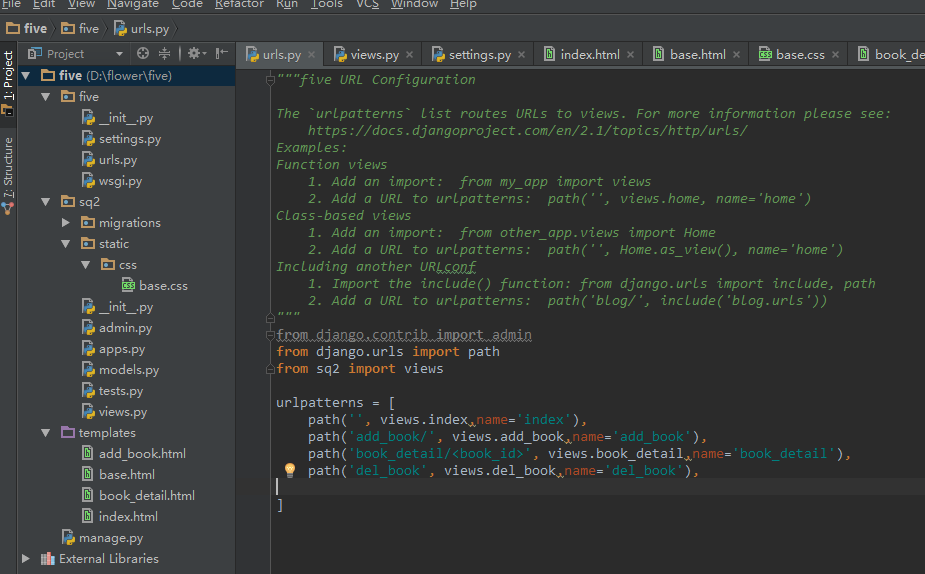Fold the docstring using gutter fold marker
925x574 pixels.
270,80
